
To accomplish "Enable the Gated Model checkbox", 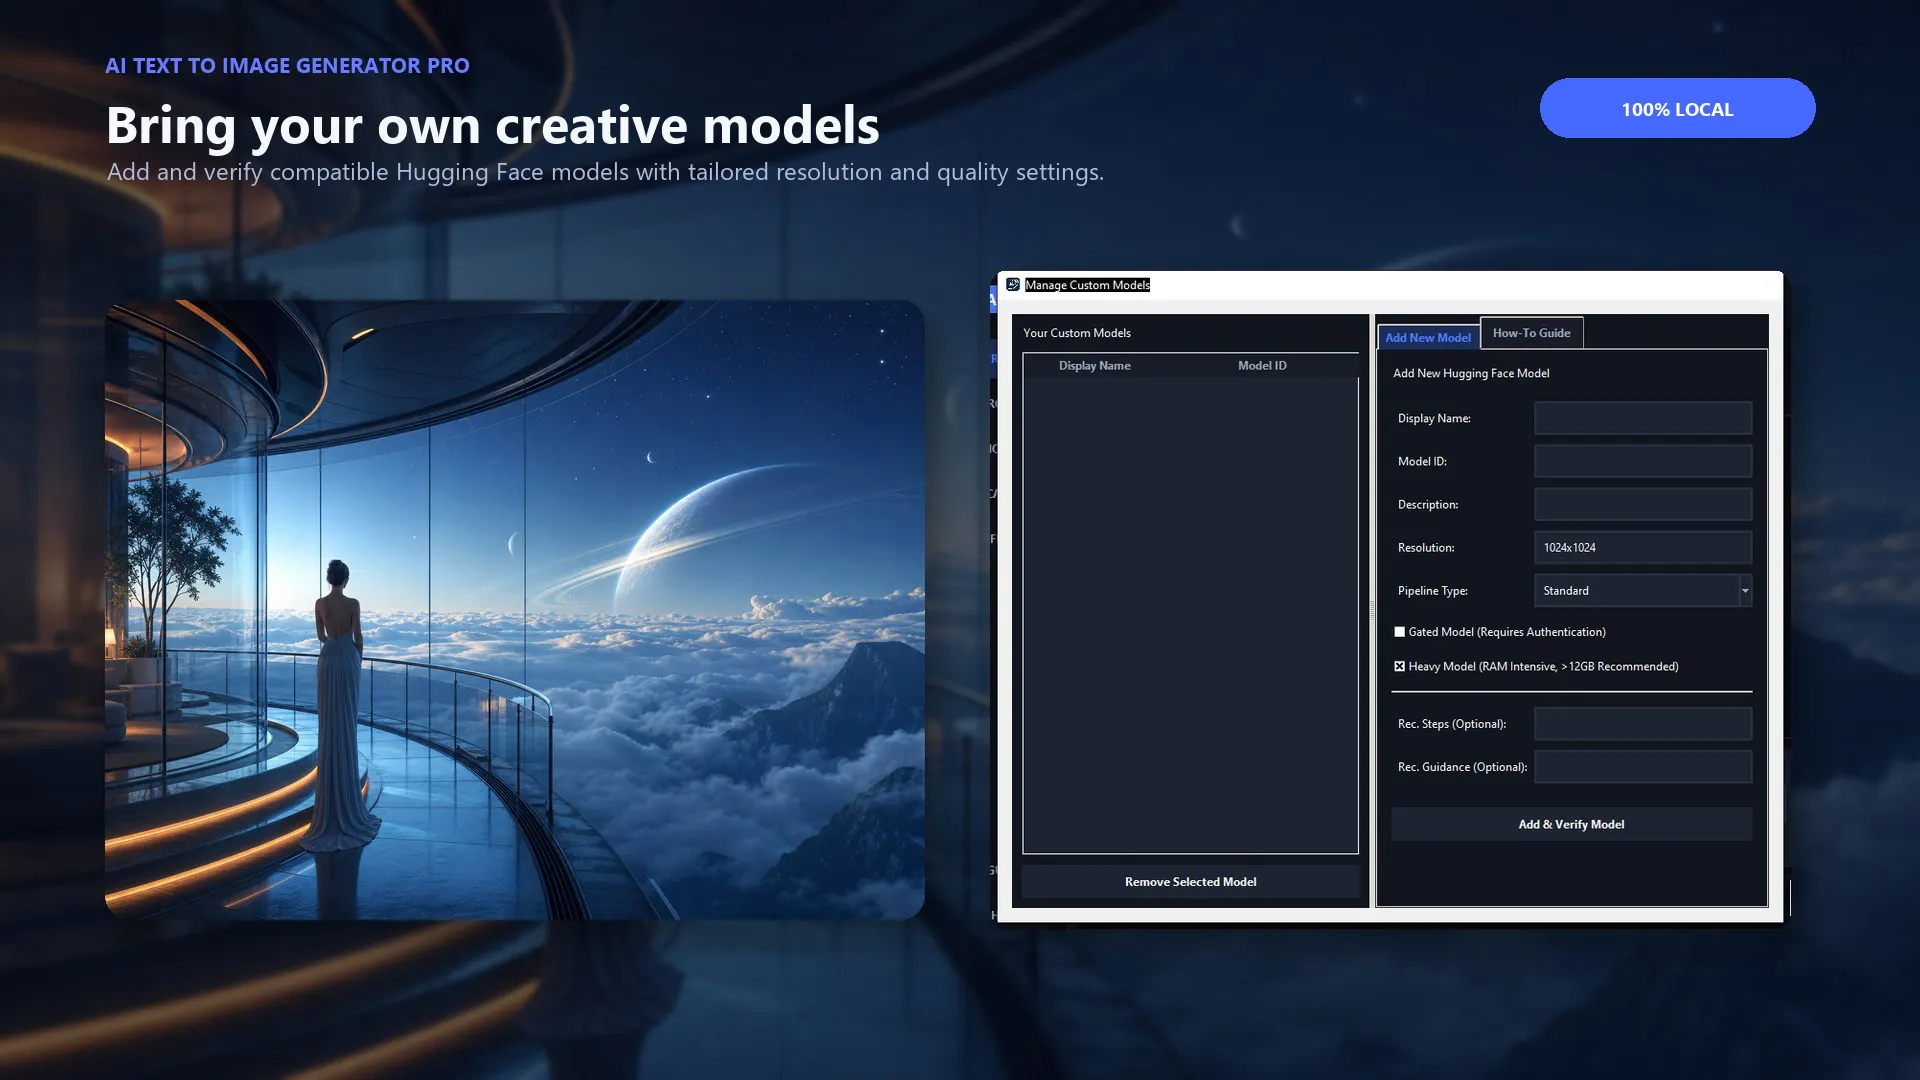I will 1400,632.
